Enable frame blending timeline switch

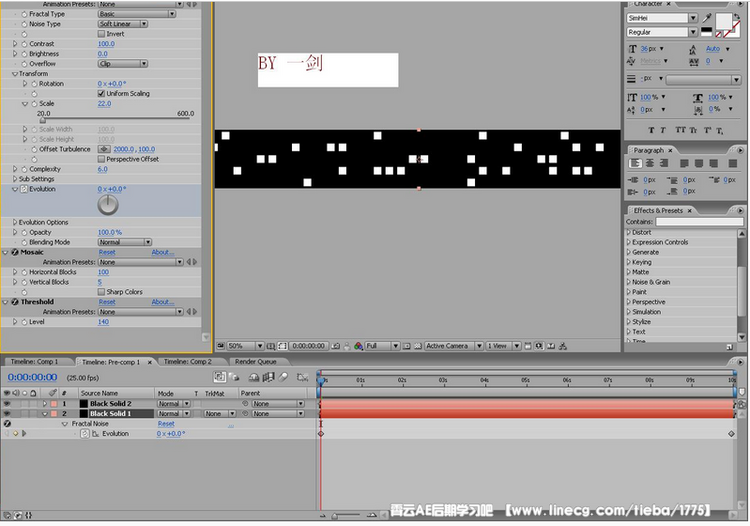268,377
